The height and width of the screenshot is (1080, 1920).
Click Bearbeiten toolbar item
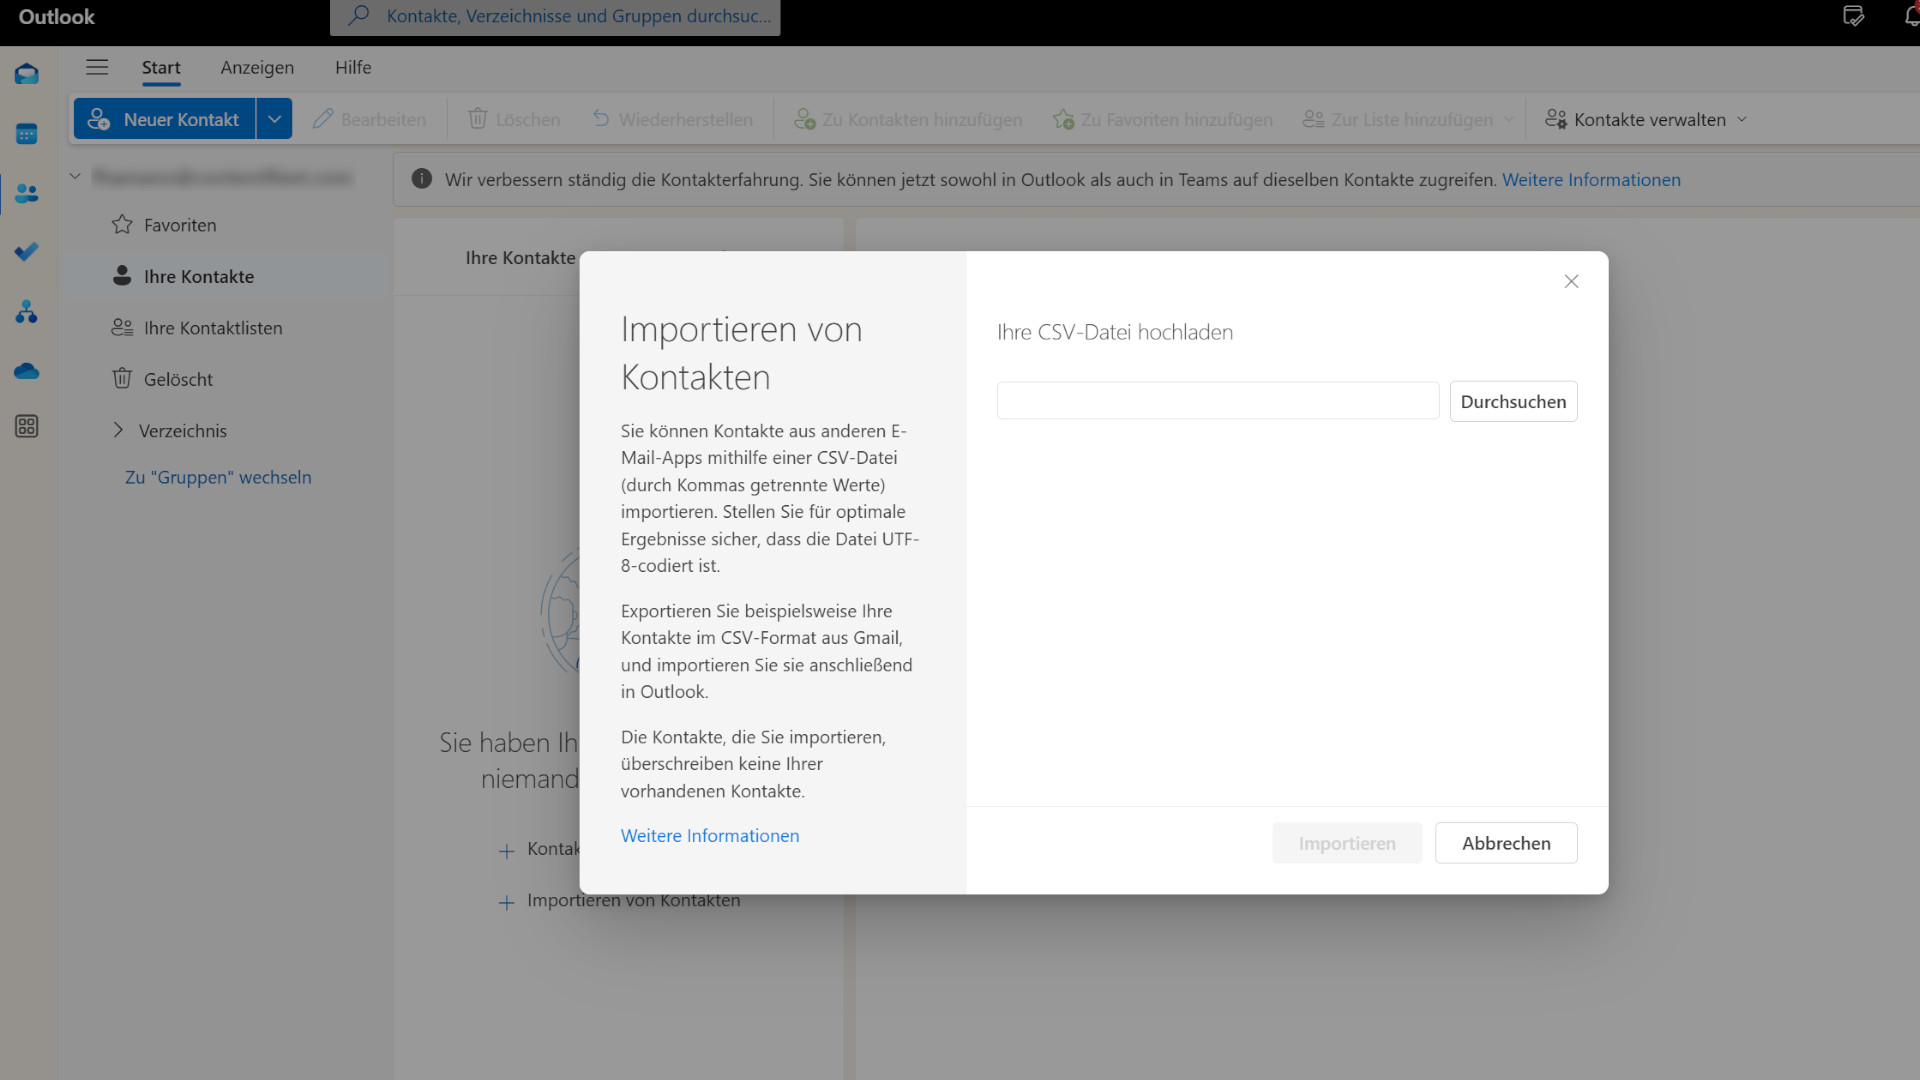point(369,119)
